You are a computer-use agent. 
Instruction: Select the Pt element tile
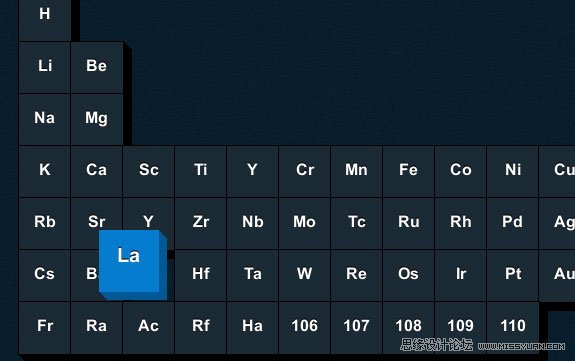(513, 276)
